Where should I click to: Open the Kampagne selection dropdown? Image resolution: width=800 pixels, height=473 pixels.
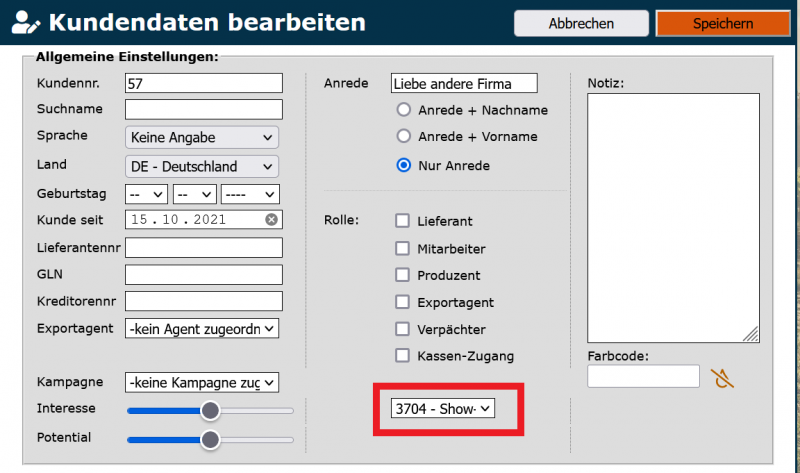pyautogui.click(x=202, y=382)
